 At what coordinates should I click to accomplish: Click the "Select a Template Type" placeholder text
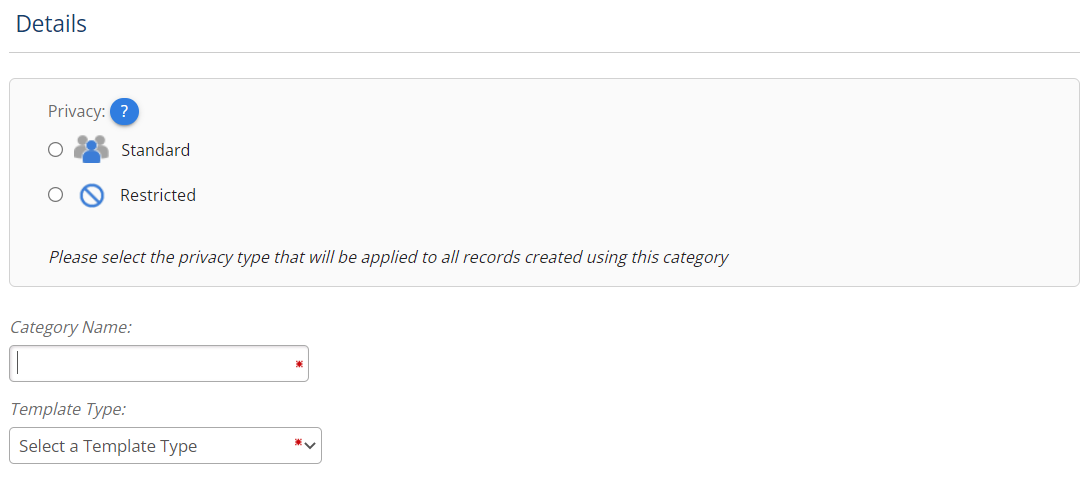(x=108, y=447)
